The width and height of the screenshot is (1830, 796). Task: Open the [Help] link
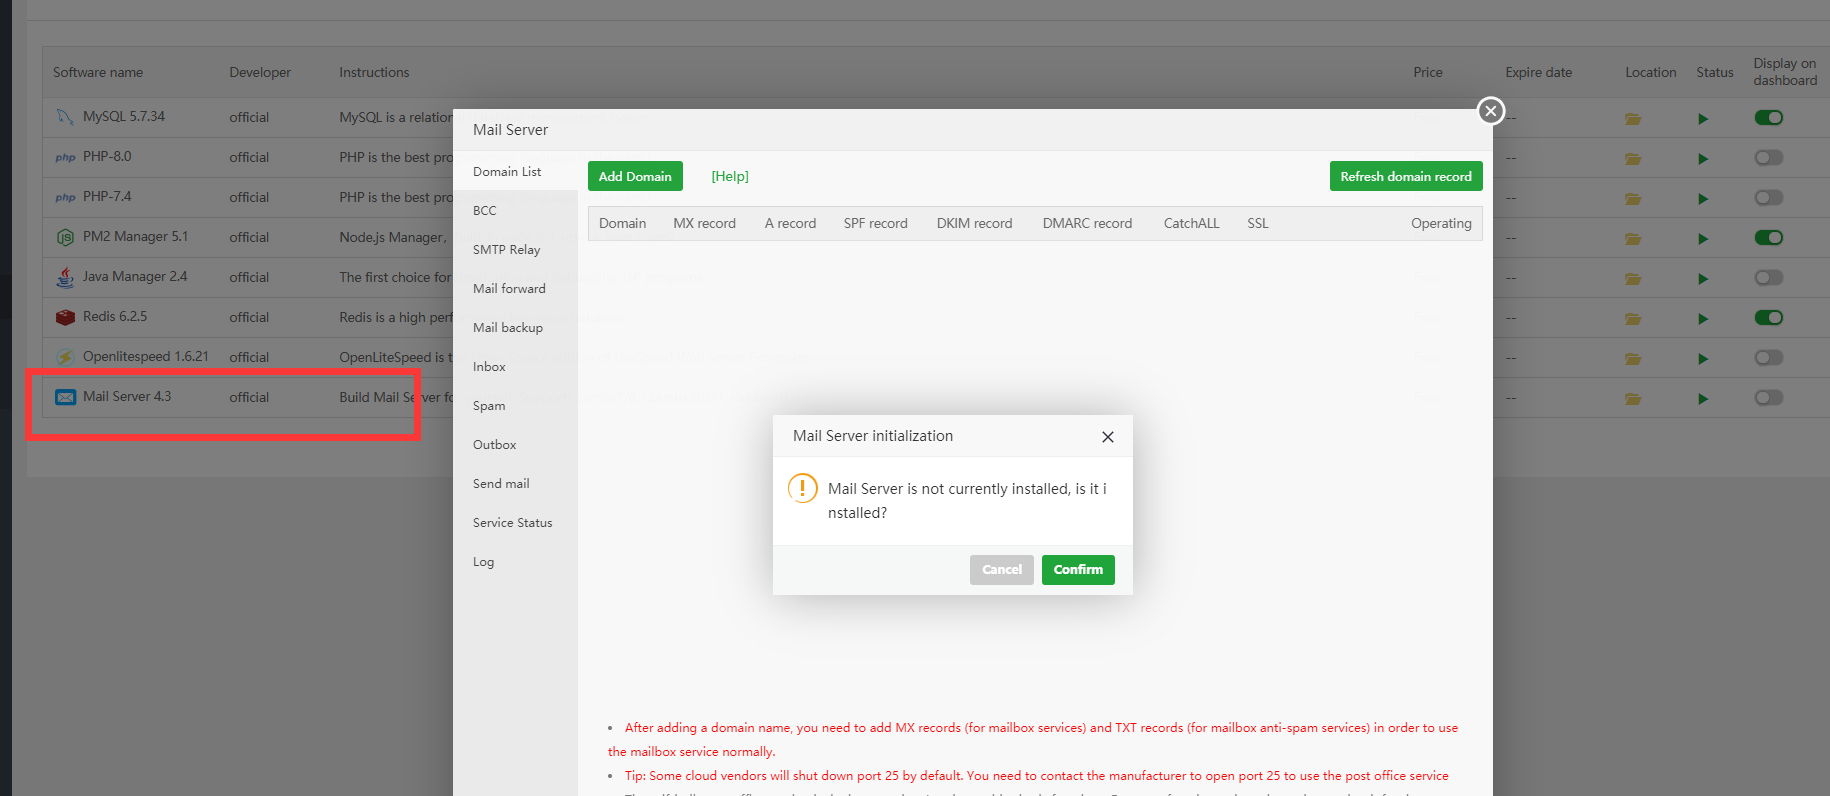coord(730,176)
